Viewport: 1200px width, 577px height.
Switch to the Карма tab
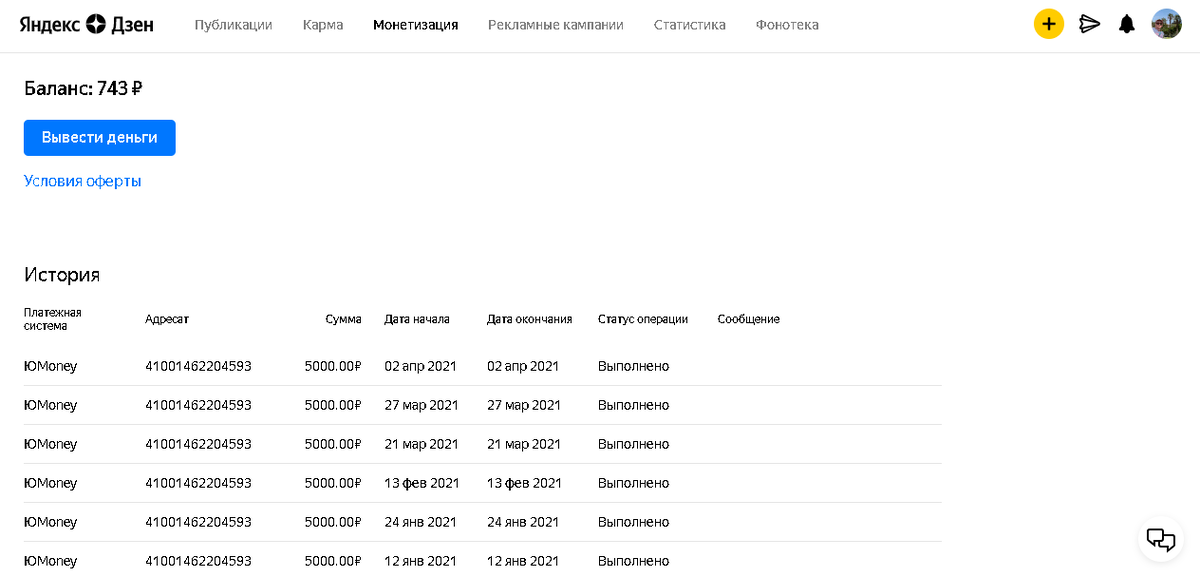323,25
